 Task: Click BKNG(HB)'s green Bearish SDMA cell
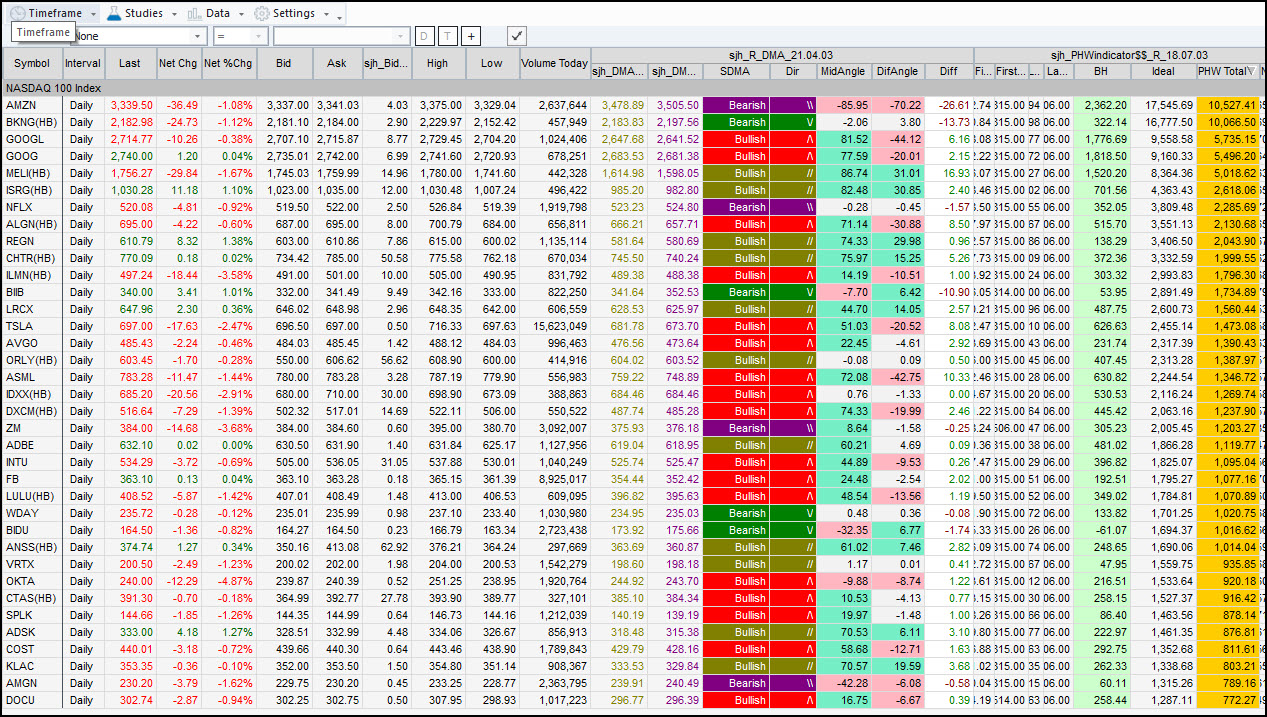click(x=736, y=122)
